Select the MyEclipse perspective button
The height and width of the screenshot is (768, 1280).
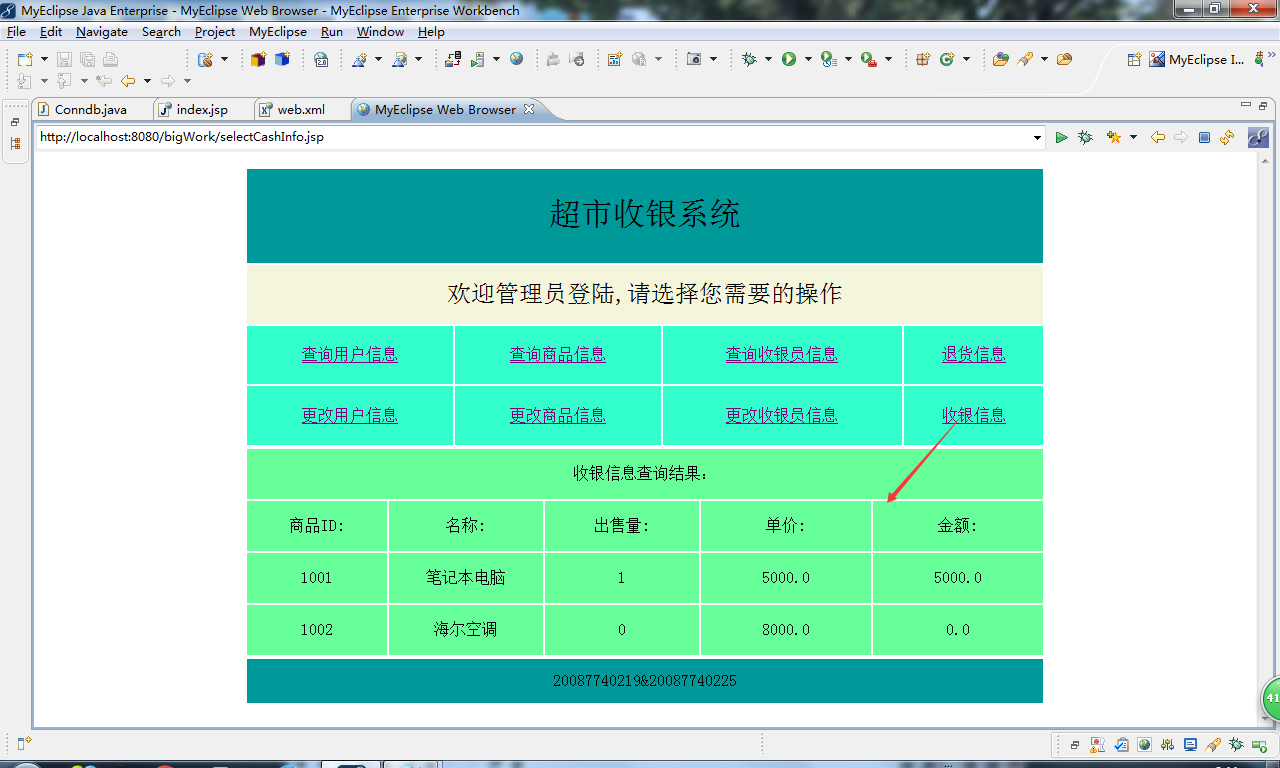(1197, 60)
